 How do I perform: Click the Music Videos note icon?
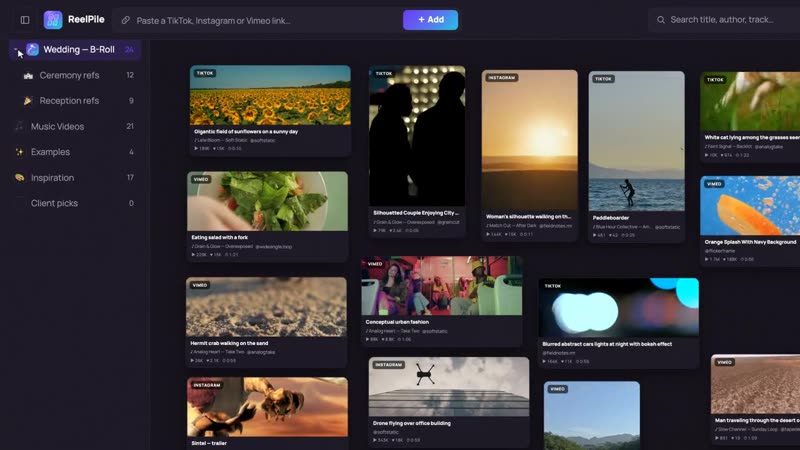19,126
